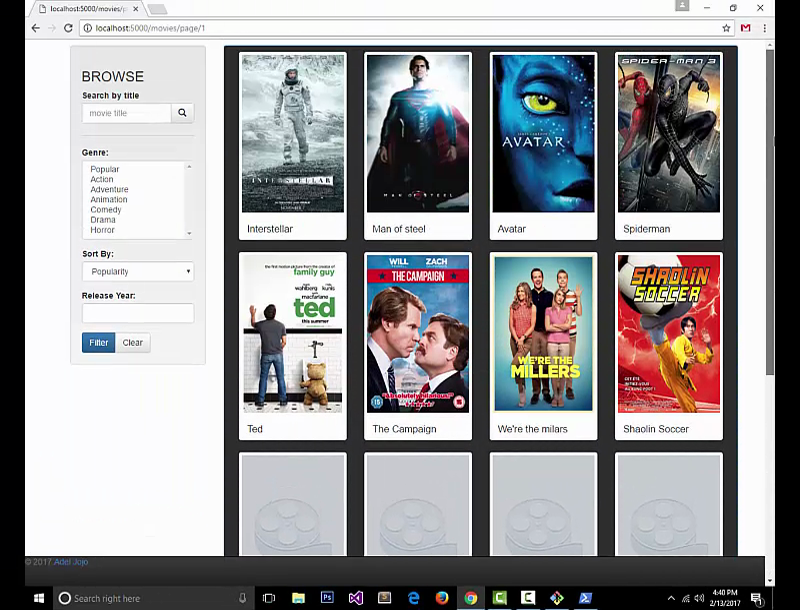
Task: Open the Interstellar movie poster
Action: (293, 134)
